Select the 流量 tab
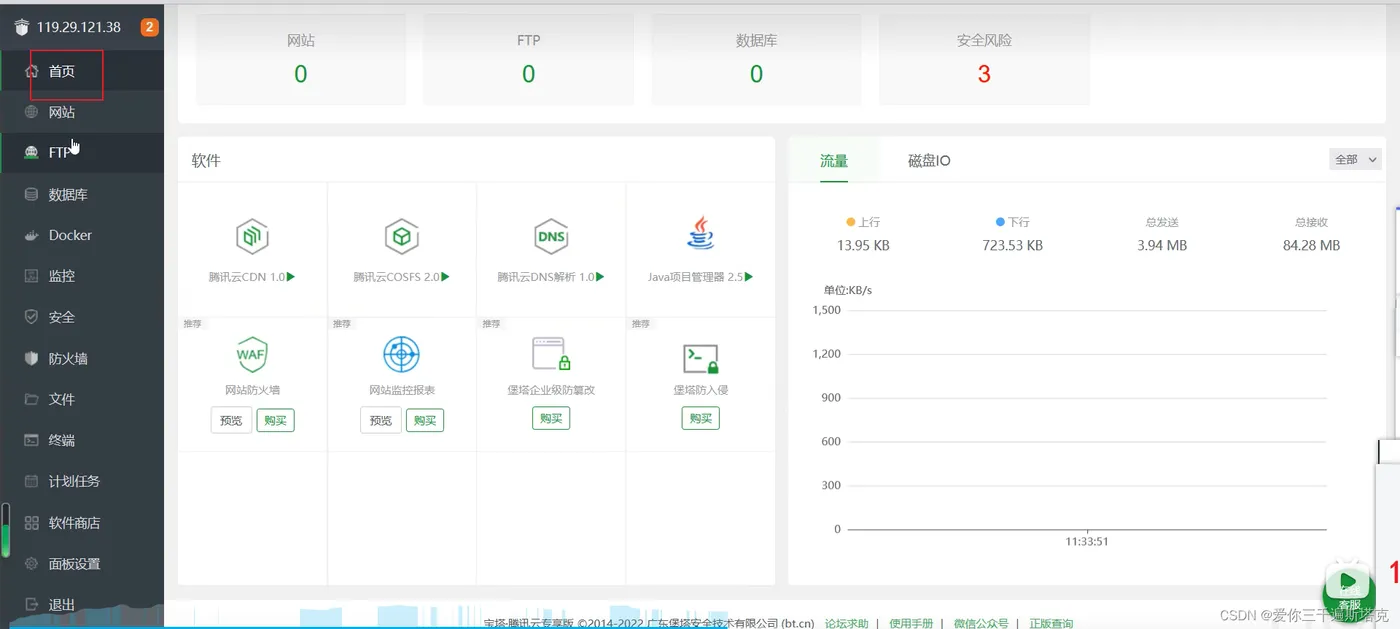This screenshot has height=629, width=1400. [x=834, y=160]
